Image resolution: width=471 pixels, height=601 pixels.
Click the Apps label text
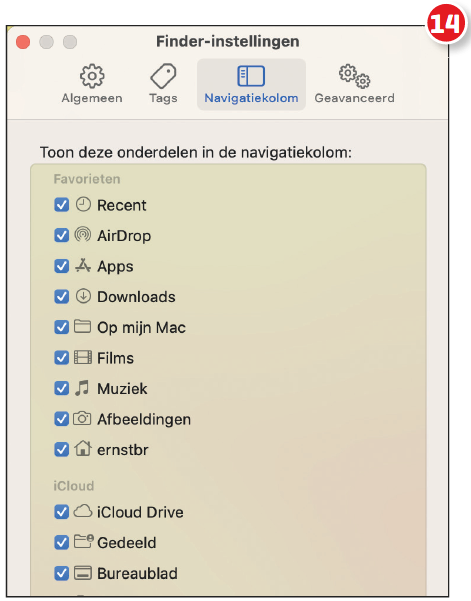coord(115,267)
